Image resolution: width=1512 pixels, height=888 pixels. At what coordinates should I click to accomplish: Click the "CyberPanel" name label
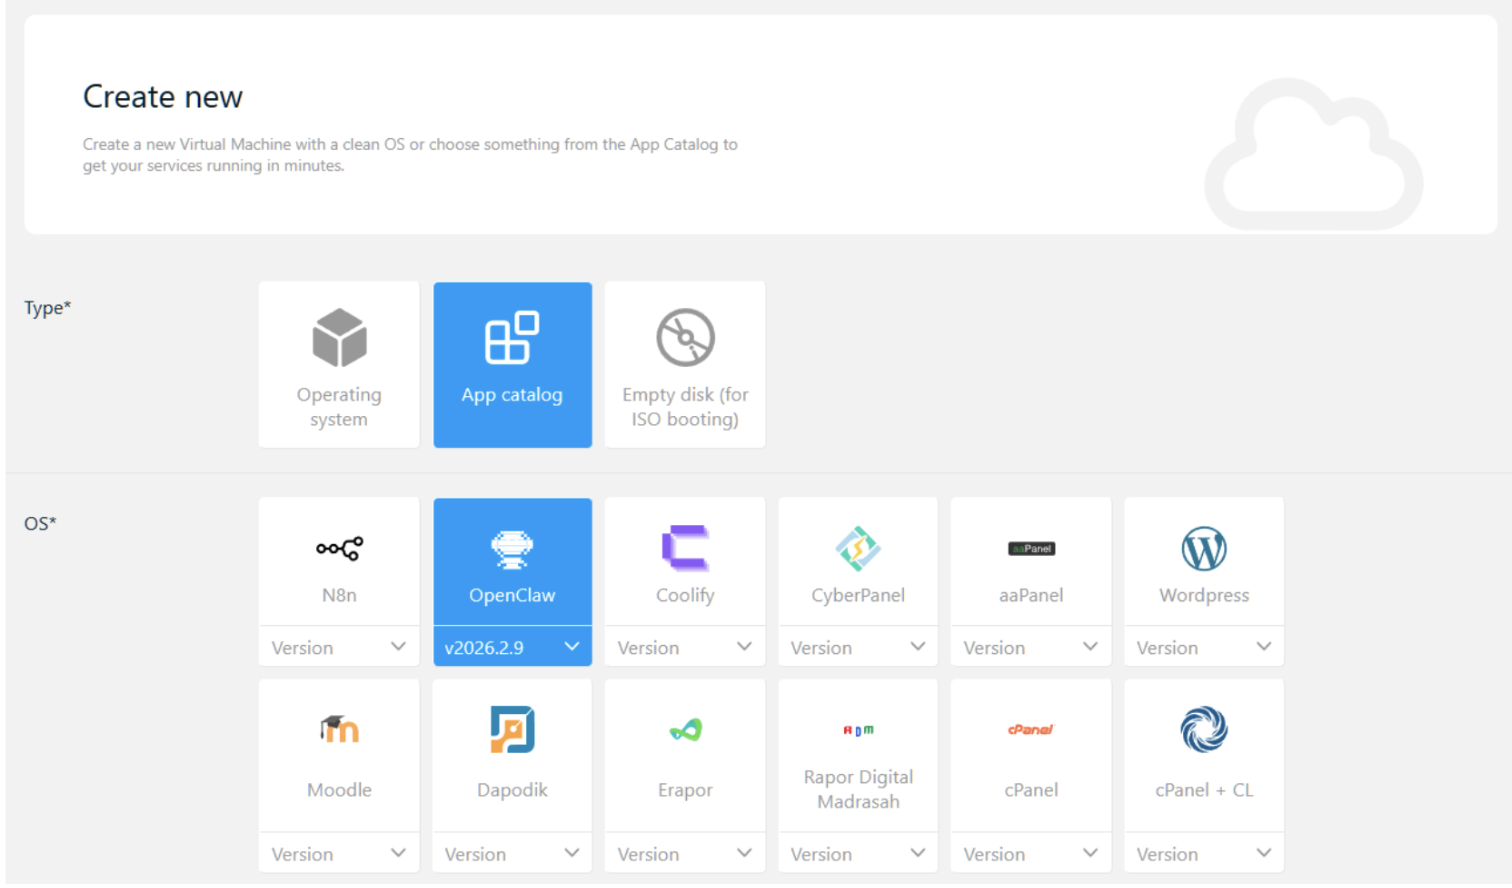coord(858,595)
